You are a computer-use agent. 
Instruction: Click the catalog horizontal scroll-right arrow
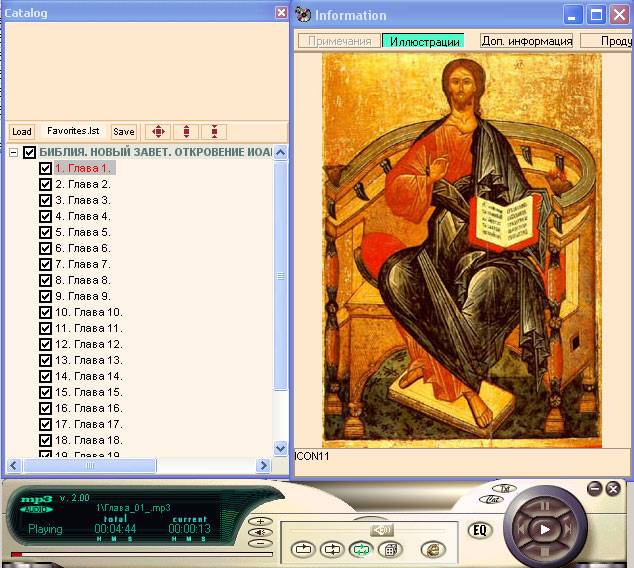pos(263,465)
